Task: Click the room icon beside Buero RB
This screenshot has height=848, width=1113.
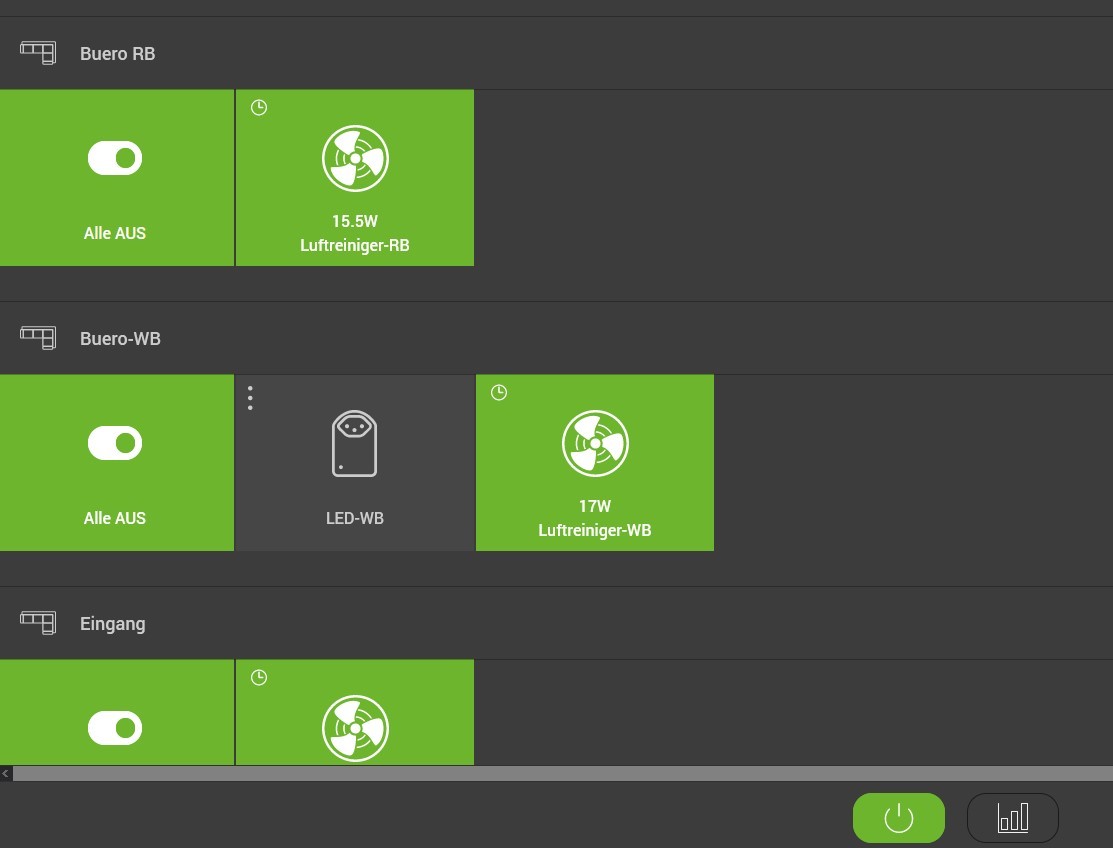Action: coord(38,53)
